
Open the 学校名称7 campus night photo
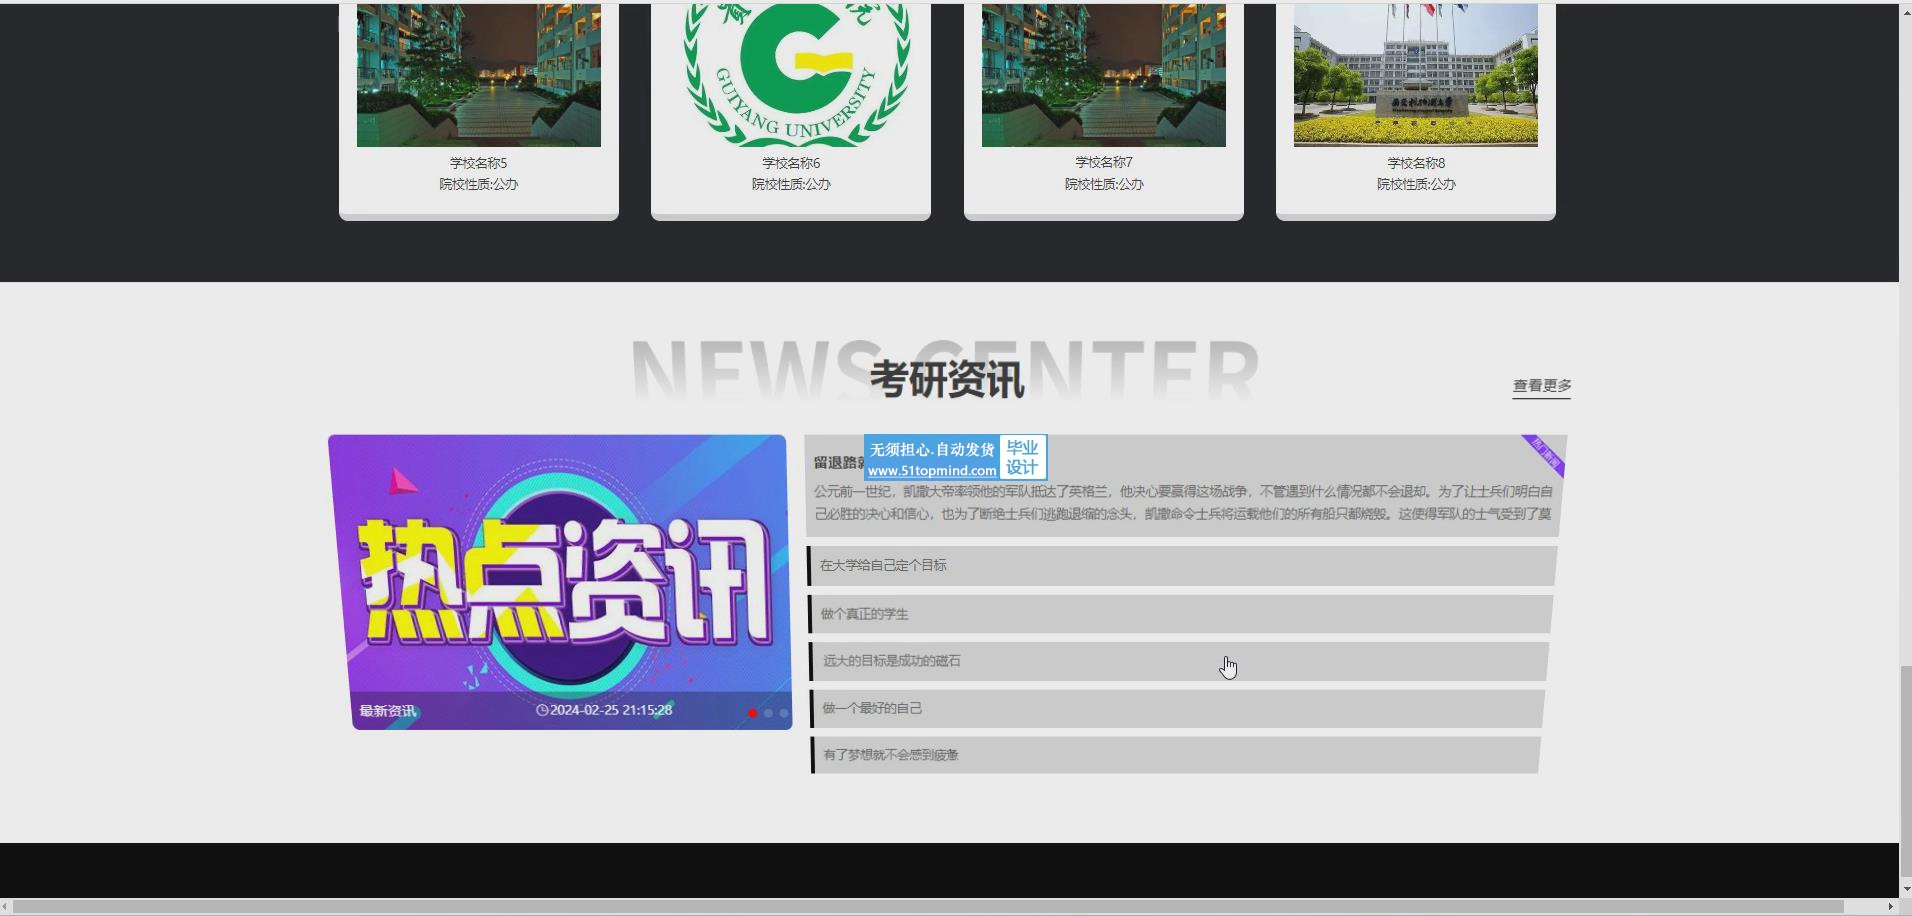[1104, 75]
